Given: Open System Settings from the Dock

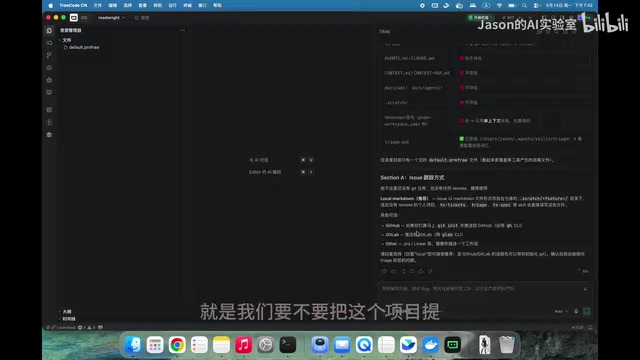Looking at the screenshot, I should 265,345.
